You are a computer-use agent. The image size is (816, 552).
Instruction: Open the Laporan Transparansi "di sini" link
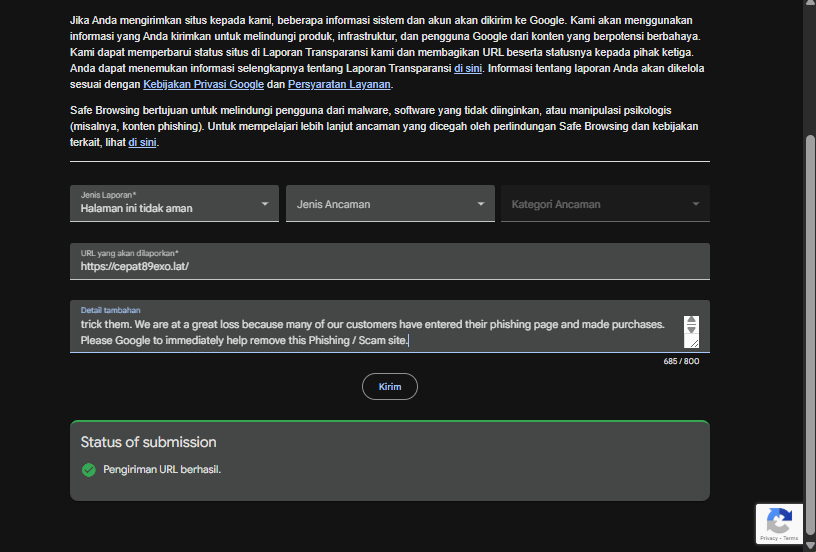(466, 68)
